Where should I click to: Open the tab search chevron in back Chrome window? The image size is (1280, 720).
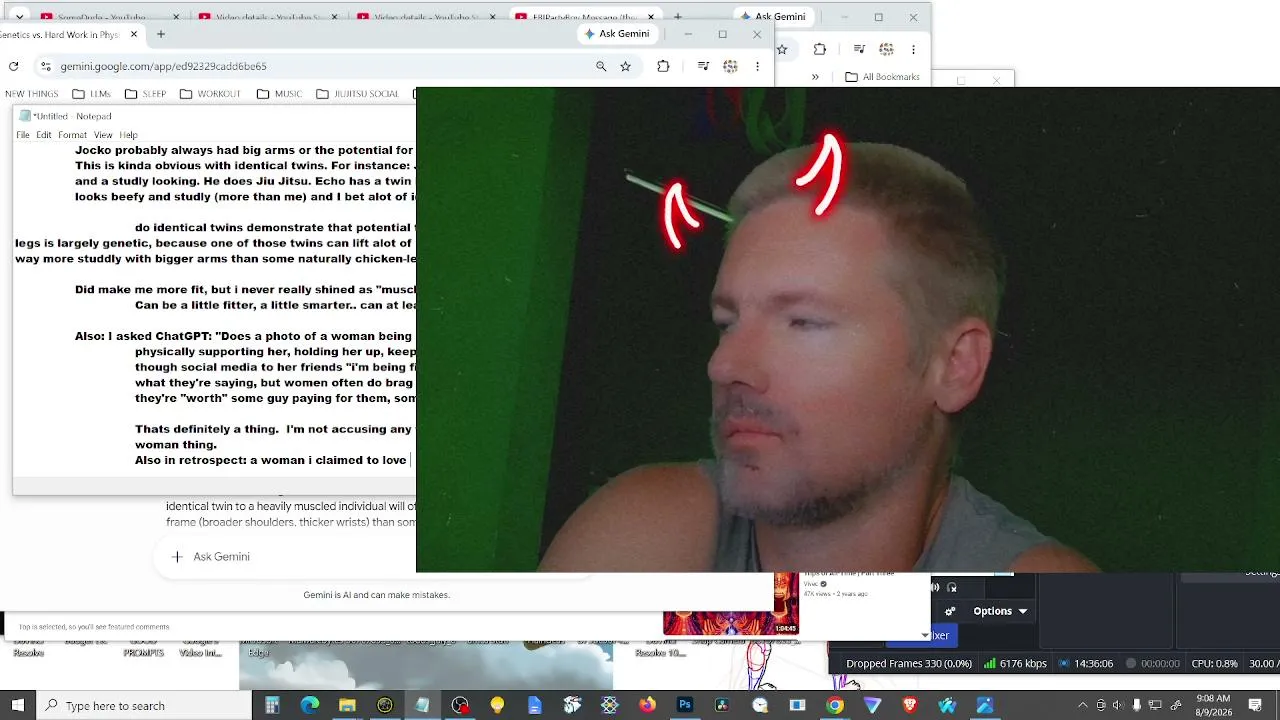coord(19,17)
